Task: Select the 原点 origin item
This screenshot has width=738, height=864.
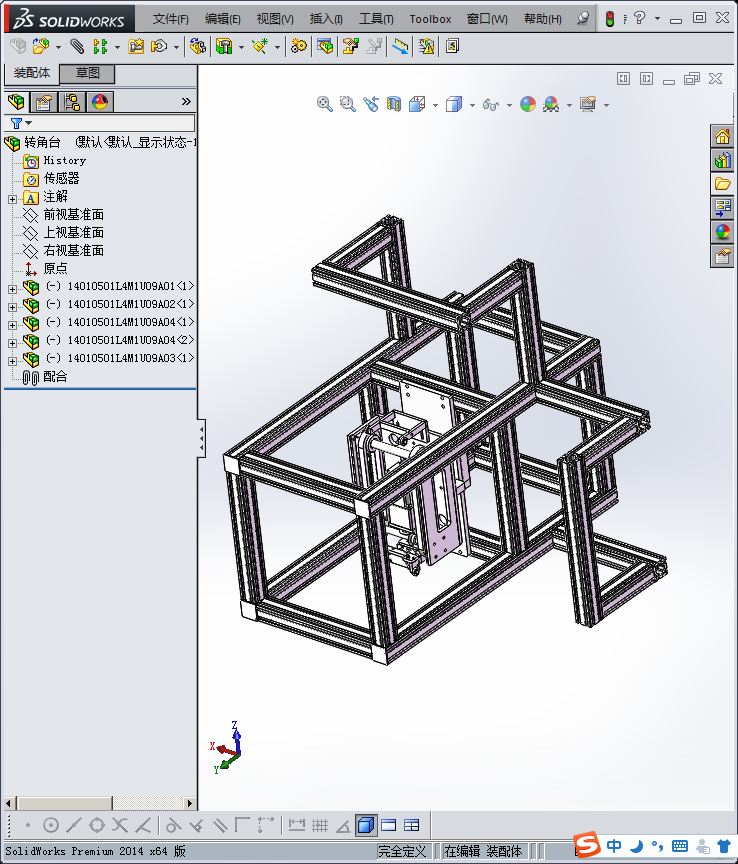Action: [55, 268]
